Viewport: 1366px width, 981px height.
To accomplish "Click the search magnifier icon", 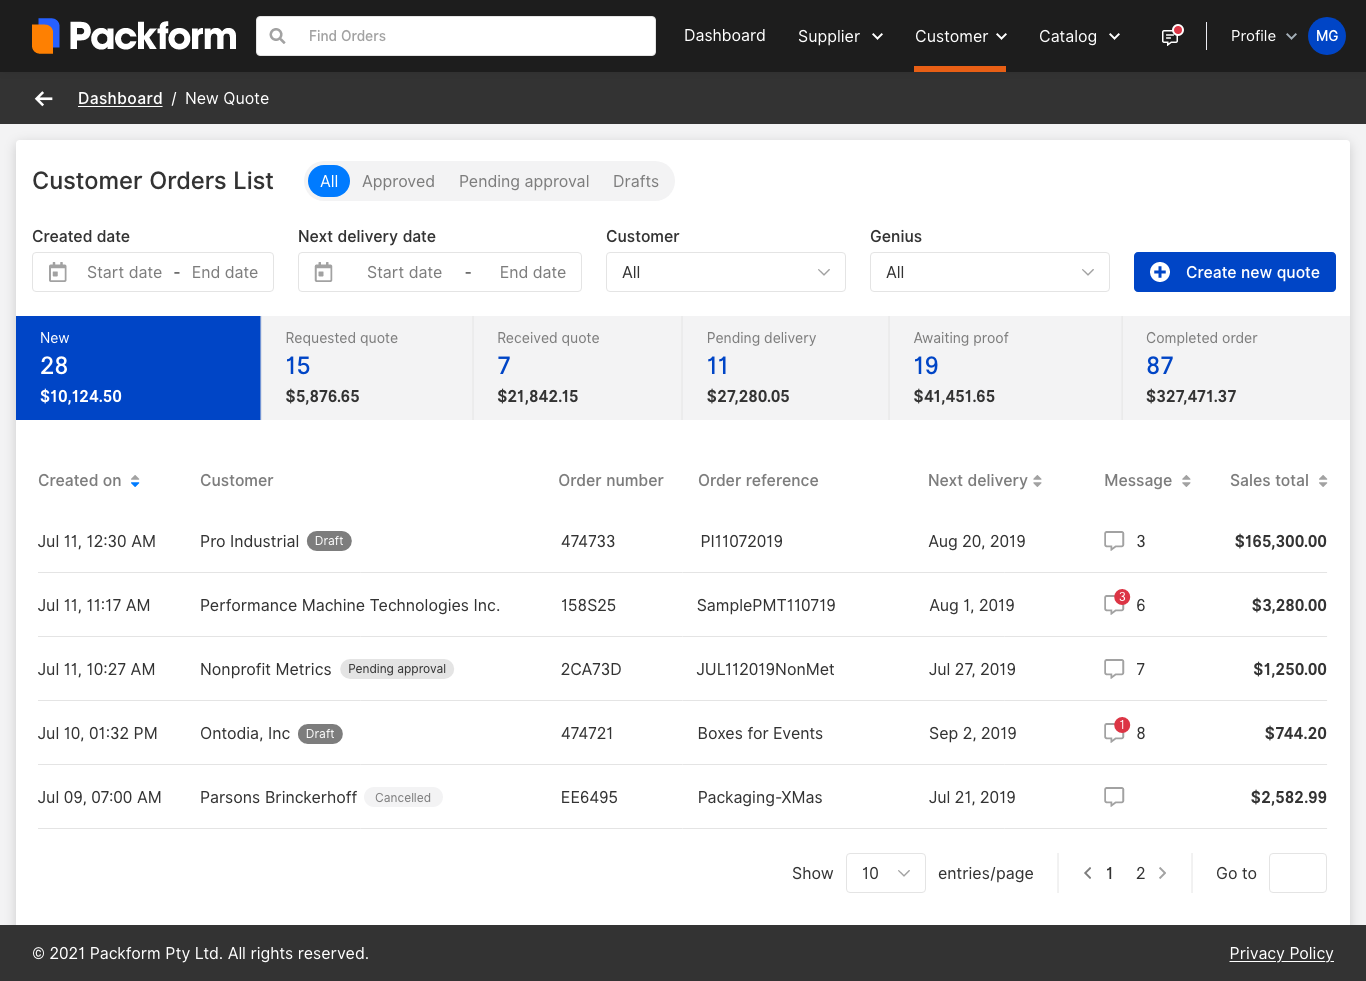I will tap(278, 36).
